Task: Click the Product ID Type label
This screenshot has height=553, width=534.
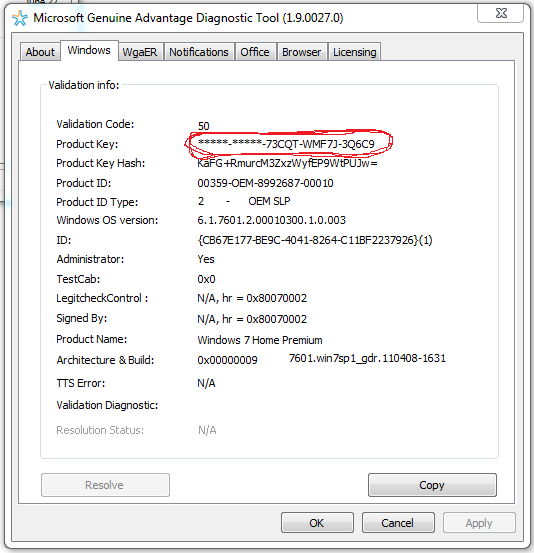Action: point(97,202)
